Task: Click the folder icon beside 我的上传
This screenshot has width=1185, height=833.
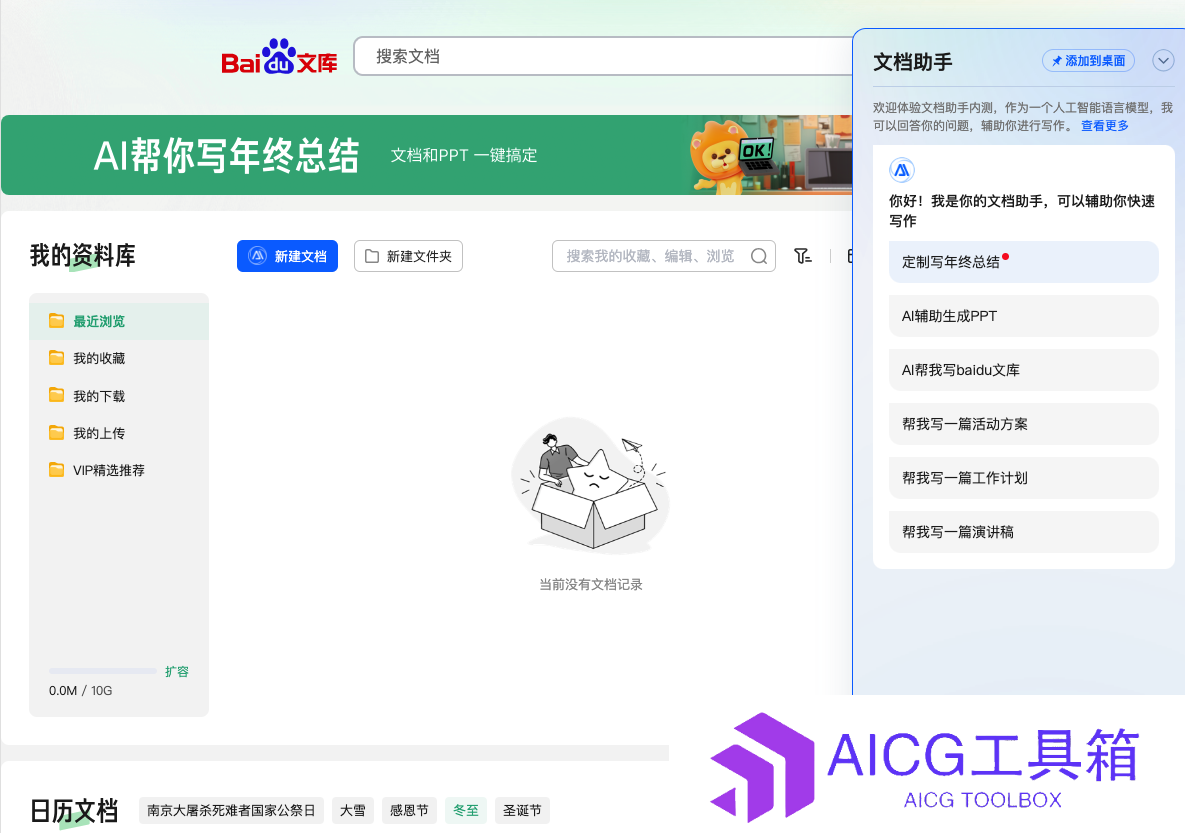Action: (57, 433)
